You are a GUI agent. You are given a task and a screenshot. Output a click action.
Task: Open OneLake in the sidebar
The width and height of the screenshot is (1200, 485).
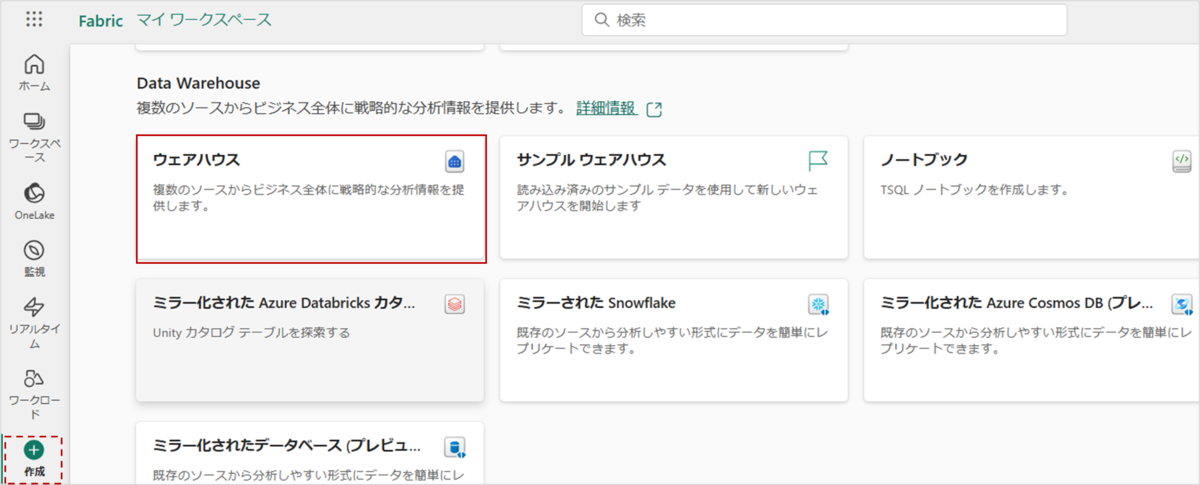coord(34,201)
